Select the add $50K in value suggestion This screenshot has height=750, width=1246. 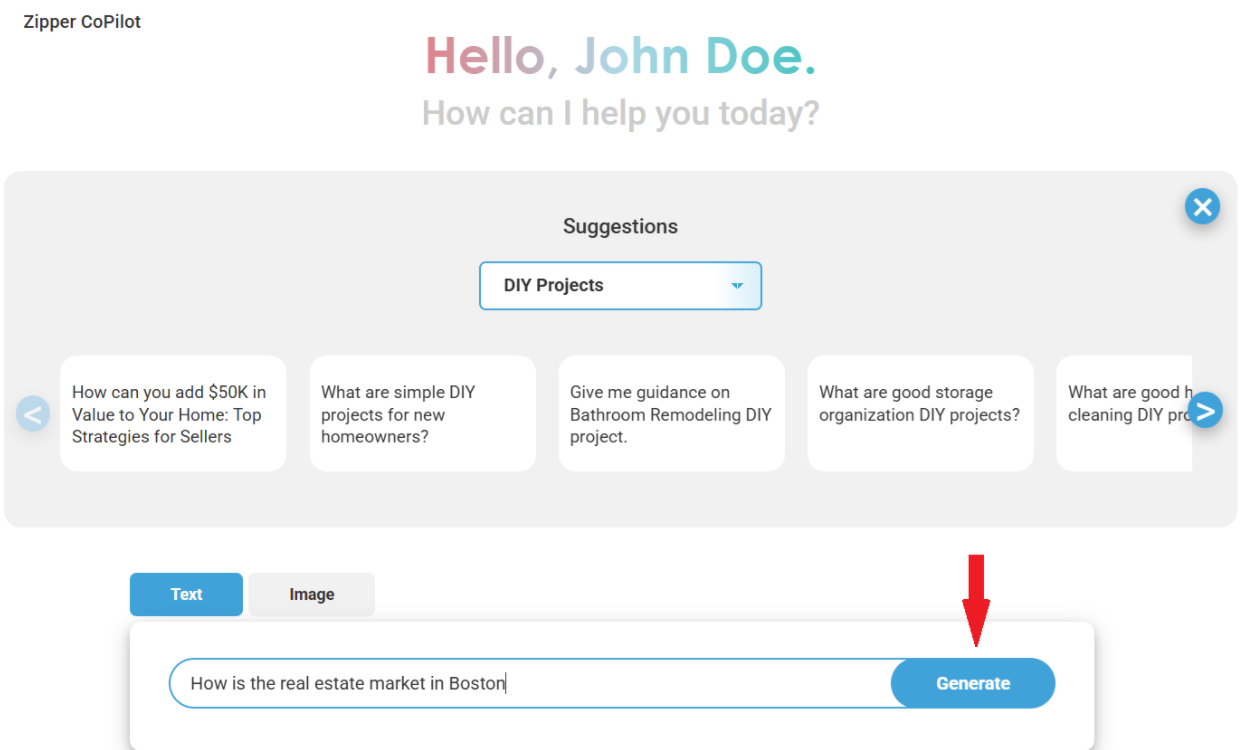[x=173, y=414]
